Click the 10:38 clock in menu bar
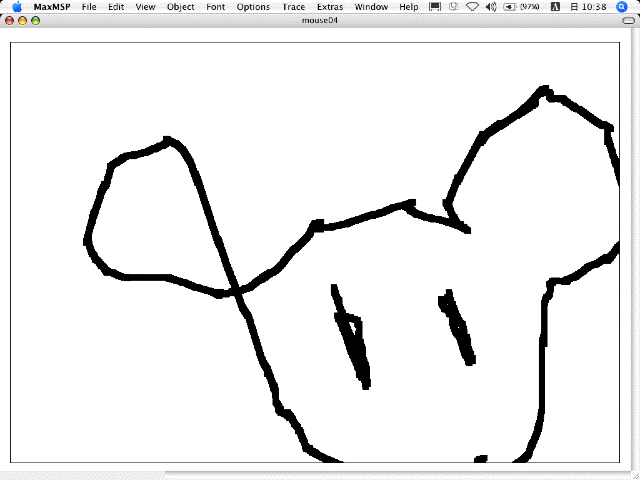 click(594, 7)
